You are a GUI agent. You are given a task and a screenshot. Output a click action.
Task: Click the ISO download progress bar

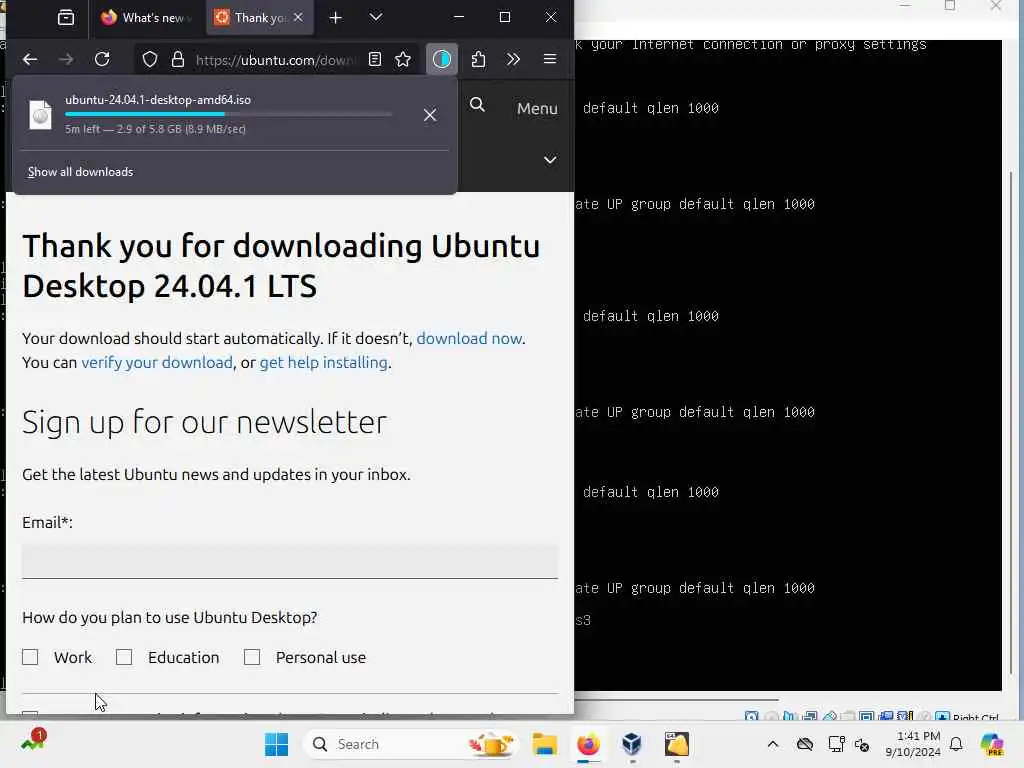click(x=229, y=114)
